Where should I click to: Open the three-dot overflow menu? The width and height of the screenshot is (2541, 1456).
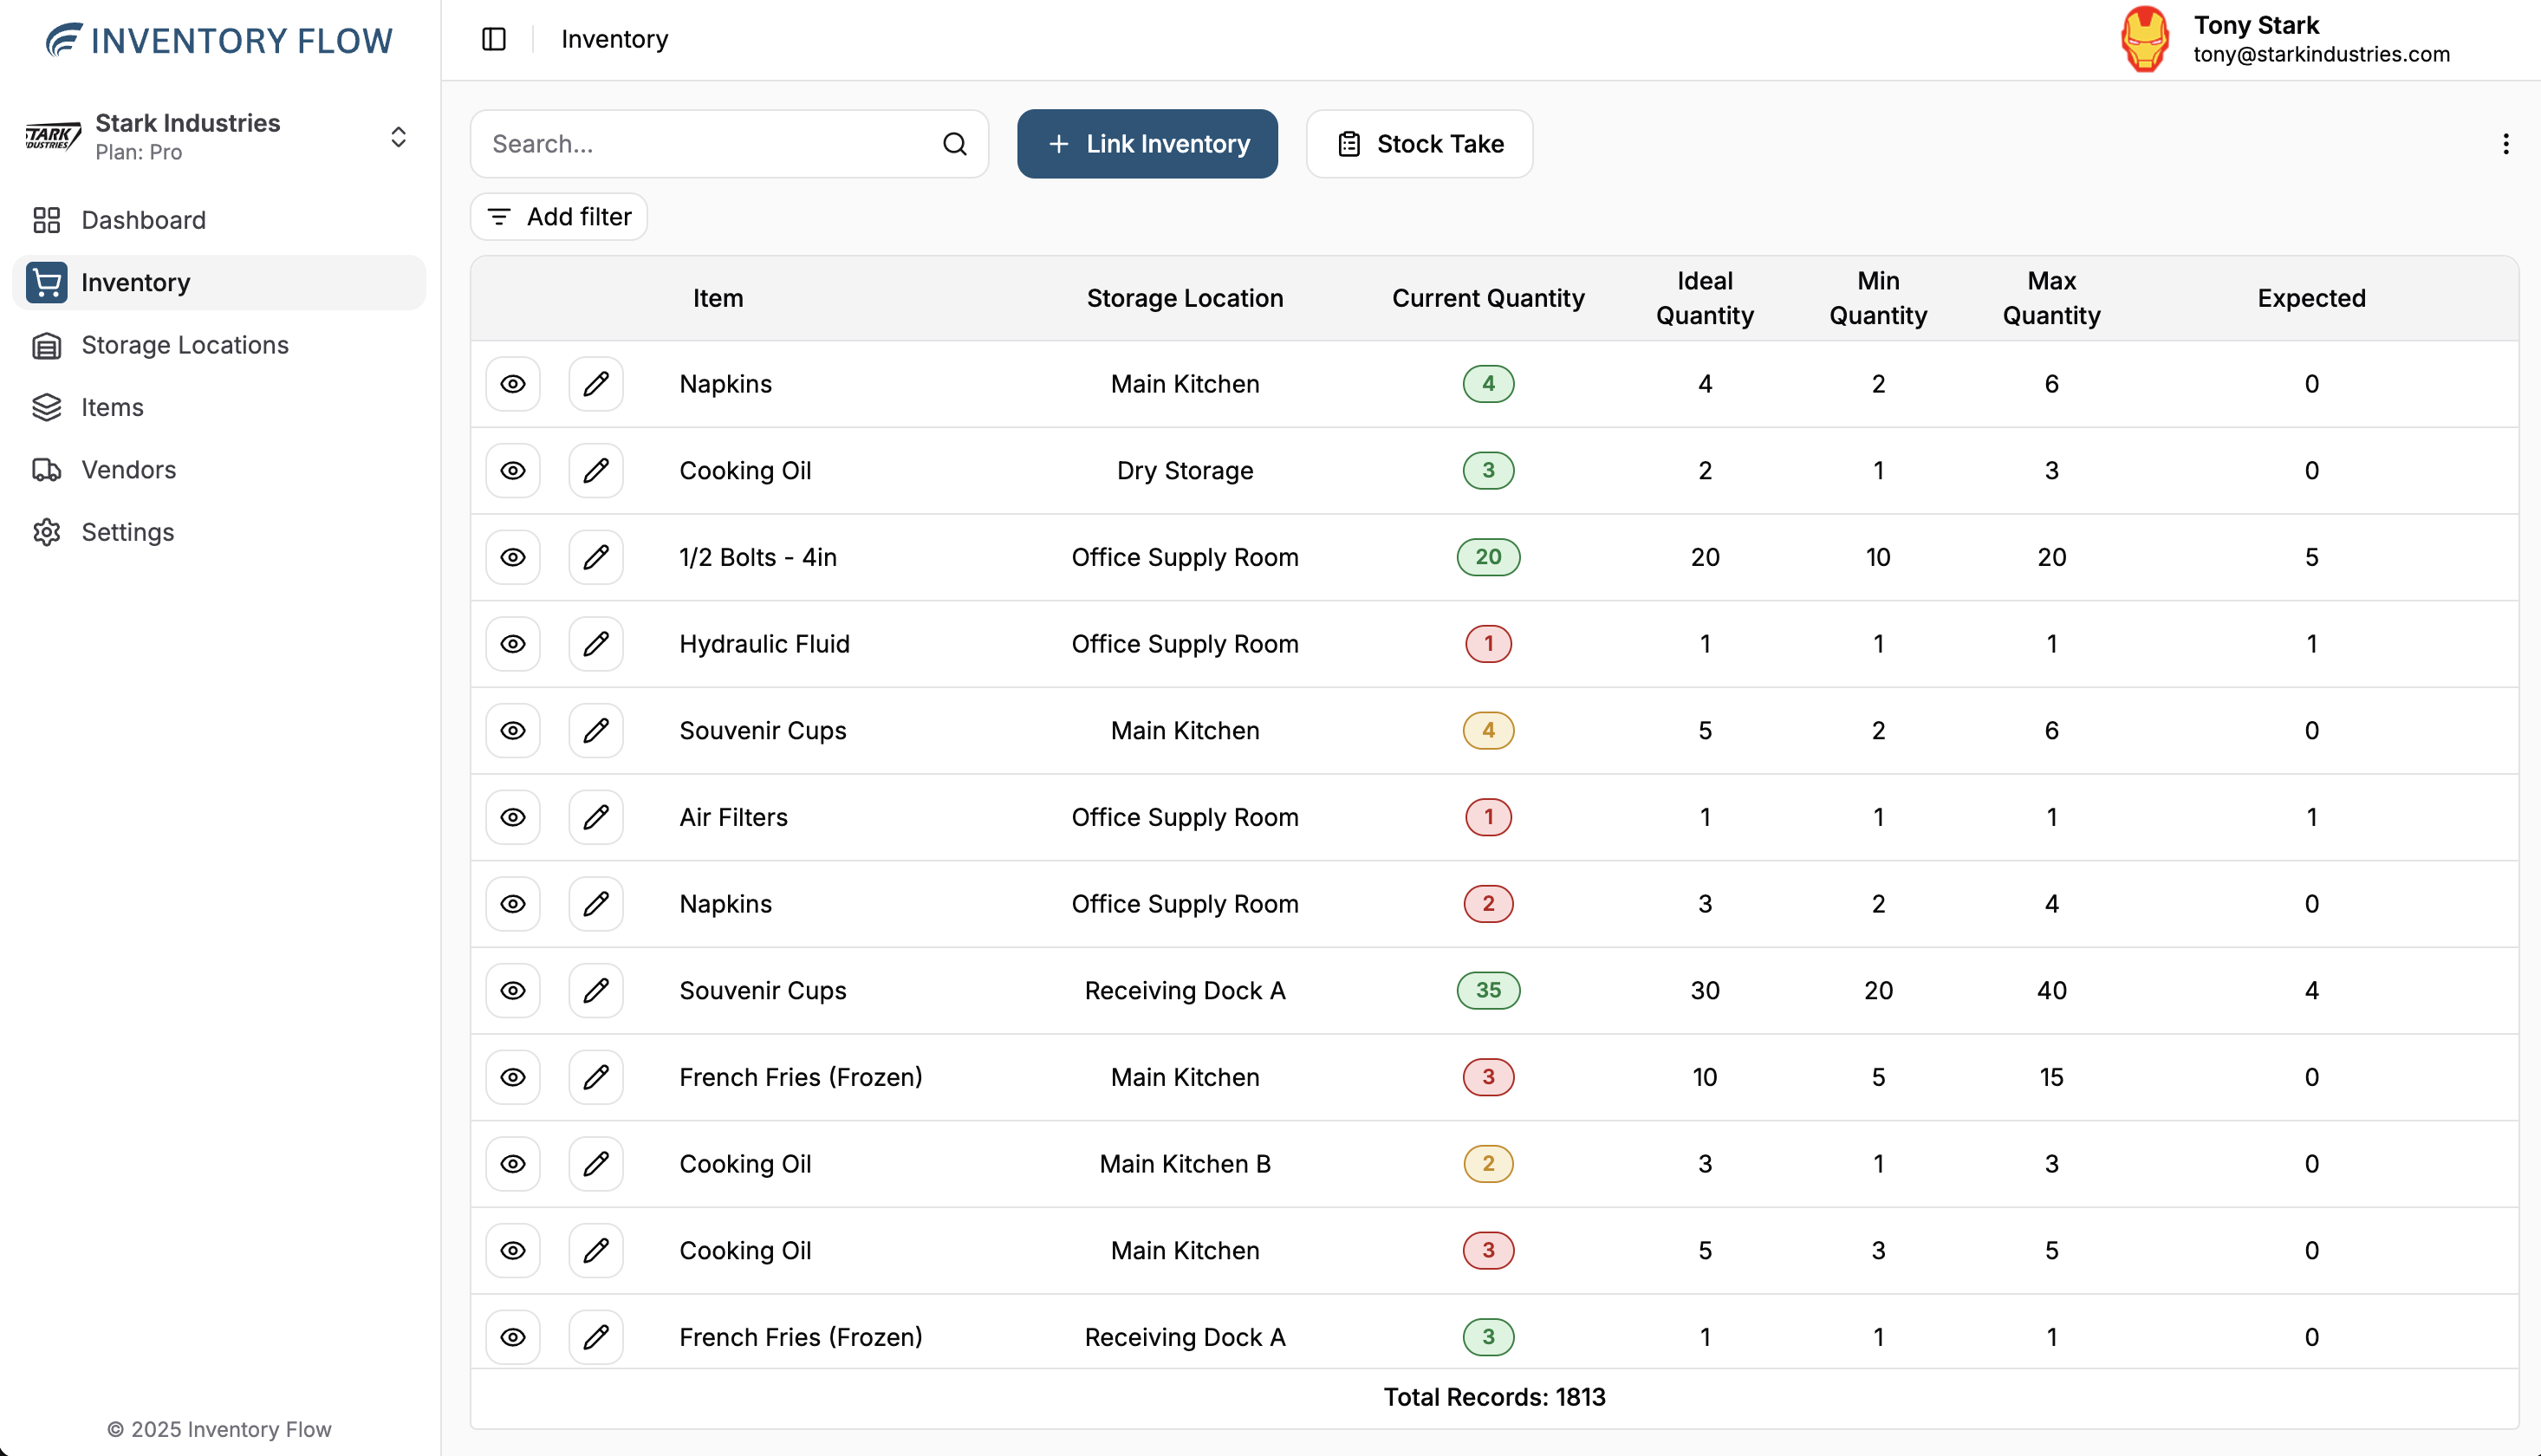coord(2506,144)
